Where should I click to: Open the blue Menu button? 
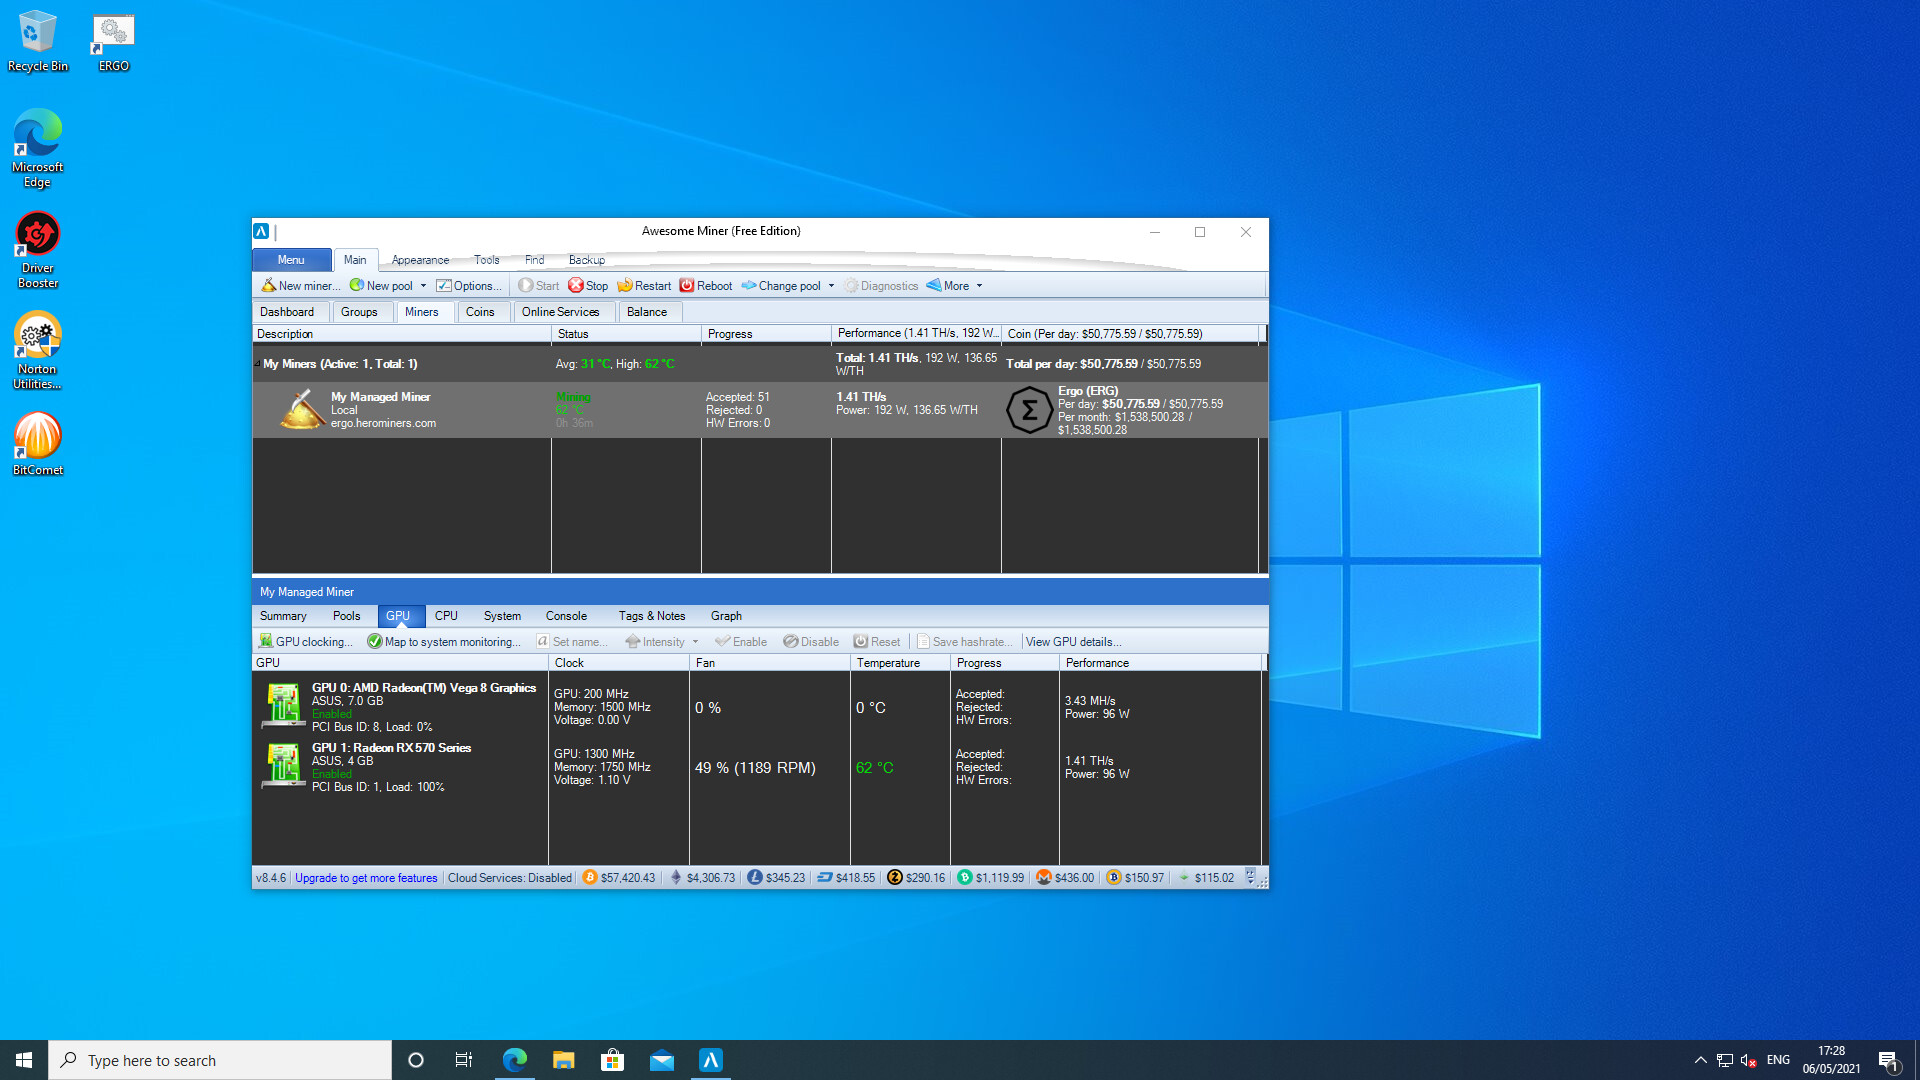[291, 260]
